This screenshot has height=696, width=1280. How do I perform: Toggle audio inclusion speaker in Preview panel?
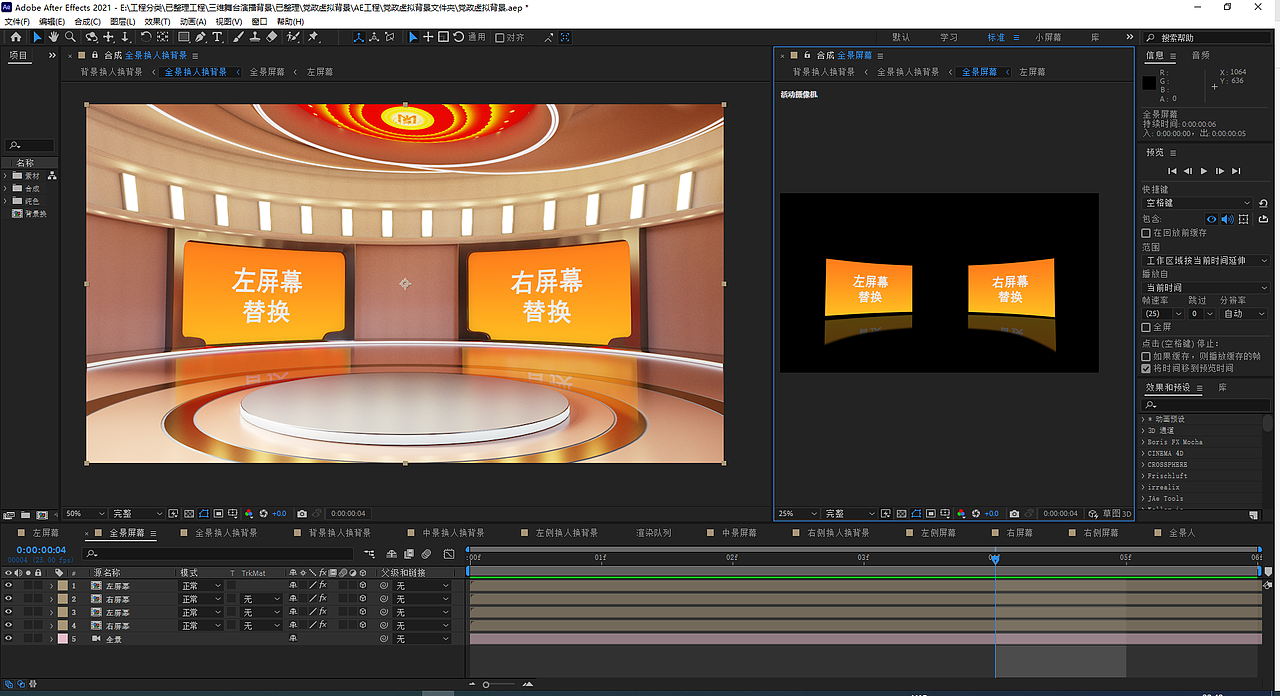coord(1227,219)
